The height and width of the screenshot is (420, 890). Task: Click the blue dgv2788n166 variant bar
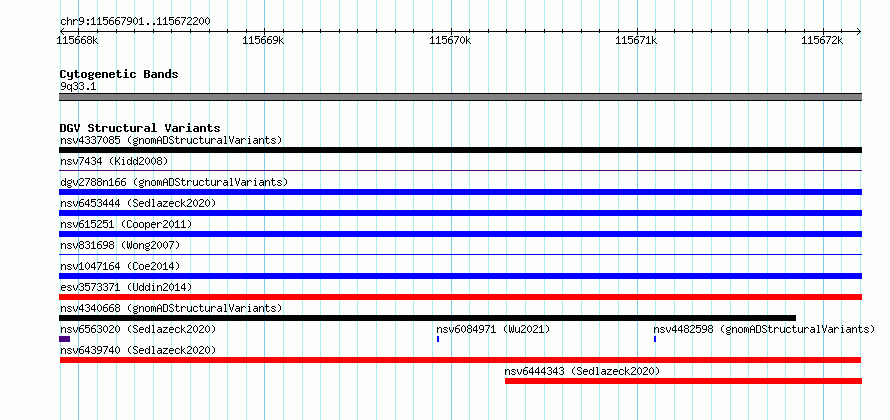pyautogui.click(x=460, y=192)
